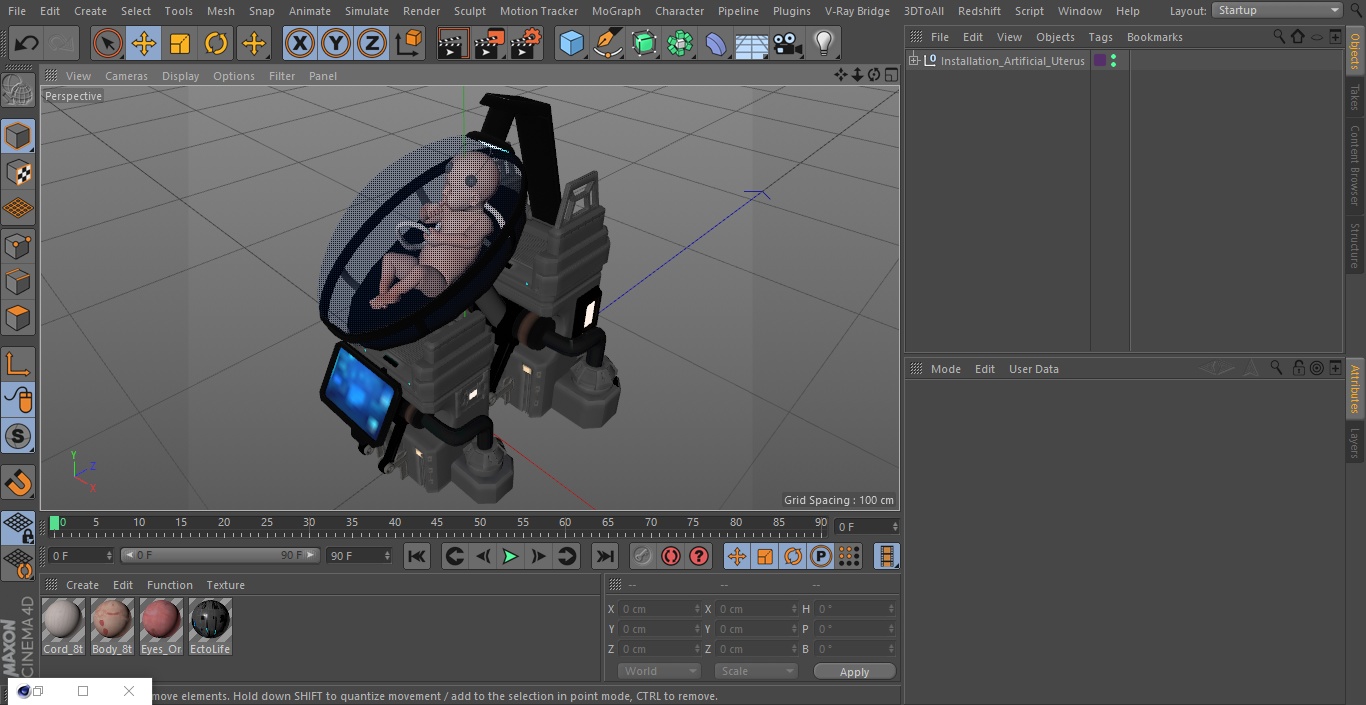Switch to Edges mode

(x=18, y=282)
